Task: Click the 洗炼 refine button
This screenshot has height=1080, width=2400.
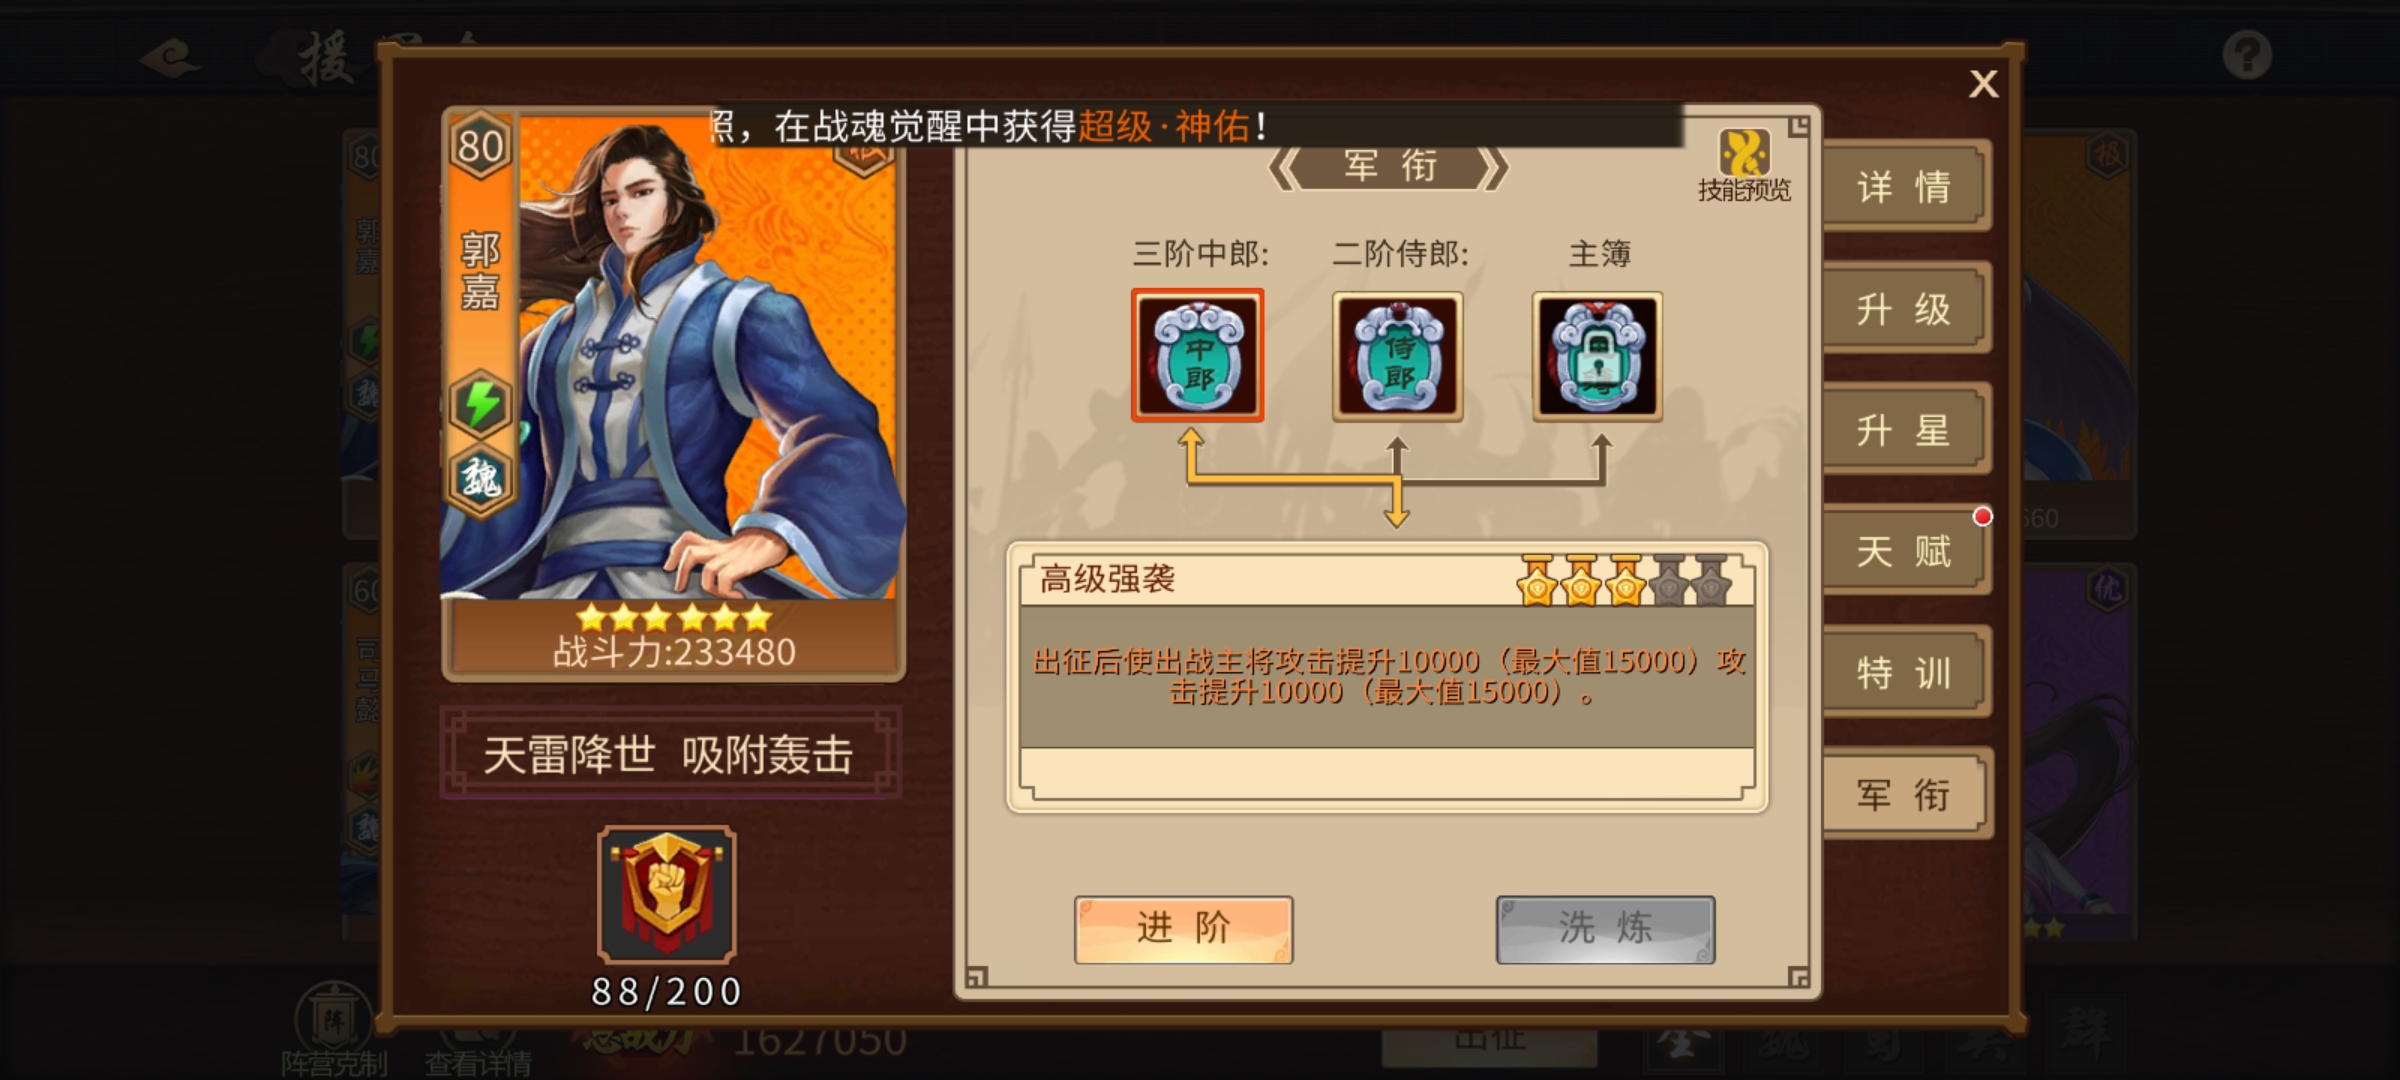Action: pyautogui.click(x=1605, y=929)
